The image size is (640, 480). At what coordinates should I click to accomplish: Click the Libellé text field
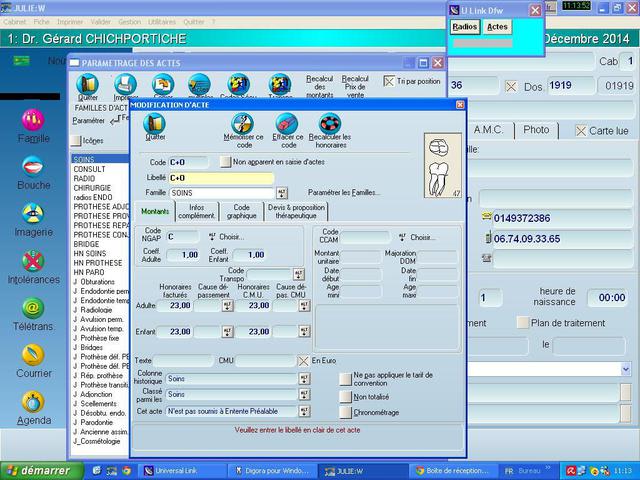click(x=220, y=178)
